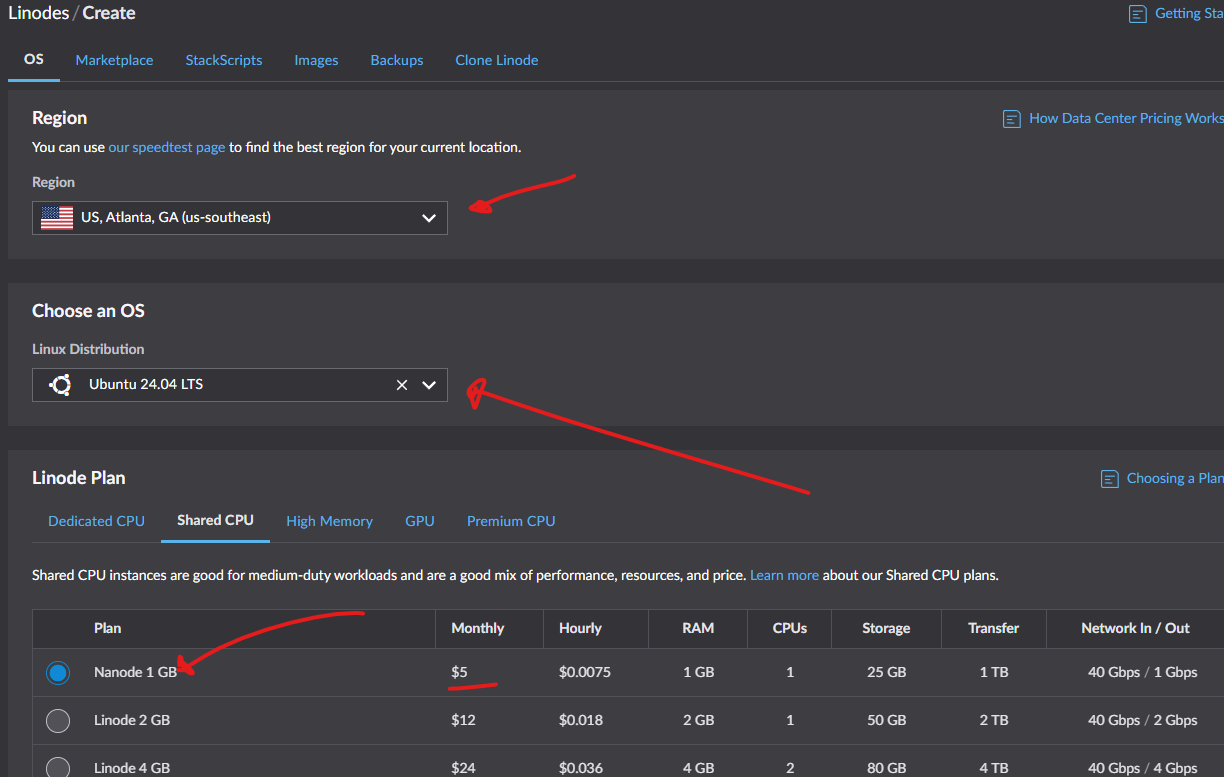The image size is (1224, 777).
Task: Click the $12 monthly price cell
Action: 463,720
